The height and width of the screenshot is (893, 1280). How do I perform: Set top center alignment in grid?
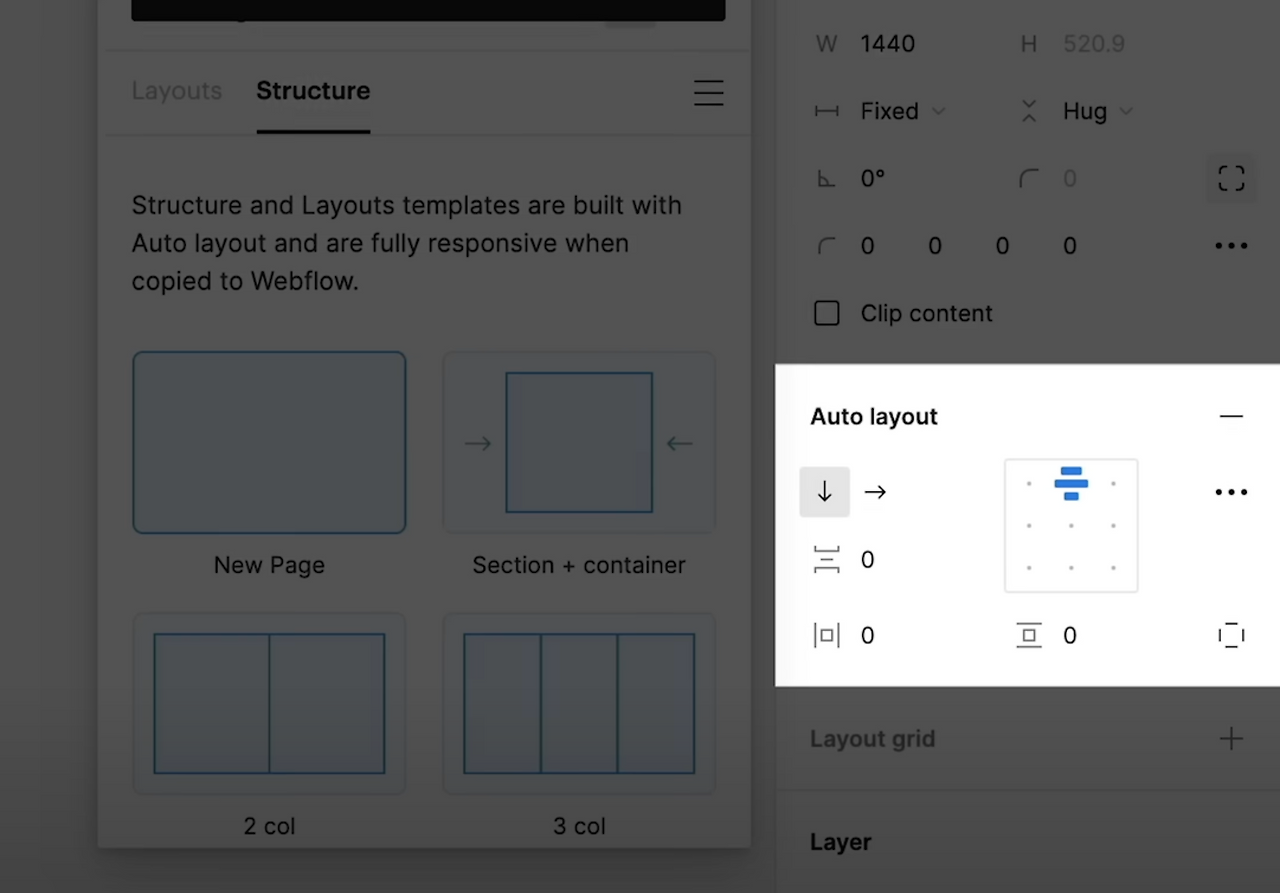click(1071, 484)
